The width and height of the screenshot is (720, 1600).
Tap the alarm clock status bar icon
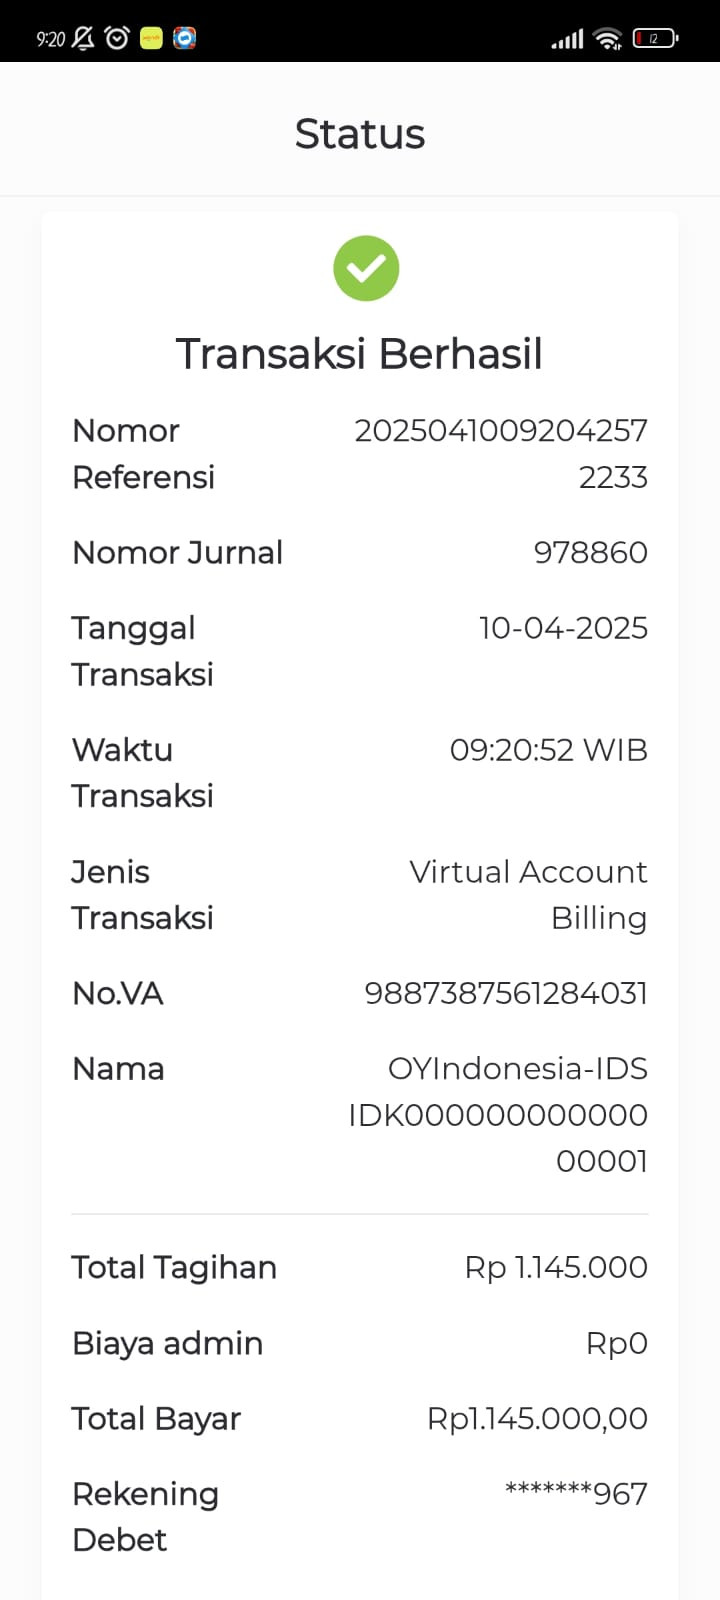pyautogui.click(x=118, y=39)
